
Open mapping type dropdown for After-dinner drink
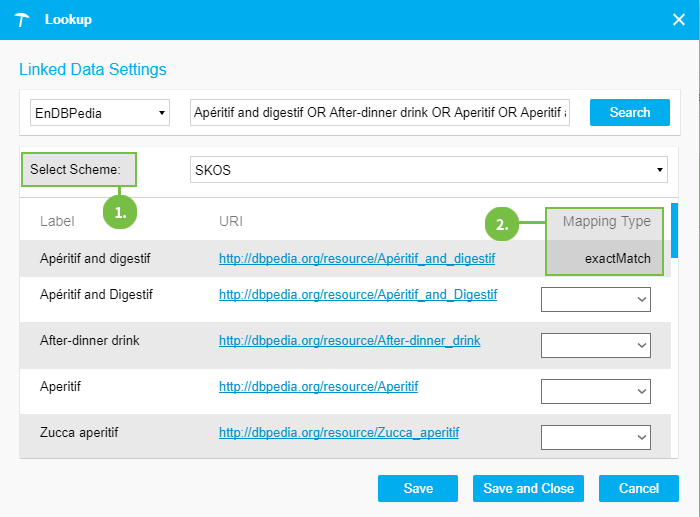(x=595, y=345)
